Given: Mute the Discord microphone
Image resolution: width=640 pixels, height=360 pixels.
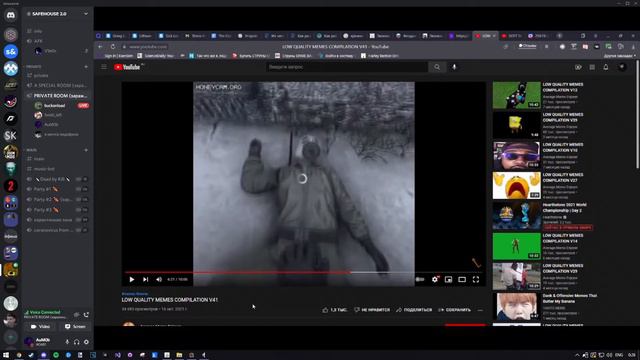Looking at the screenshot, I should [67, 342].
